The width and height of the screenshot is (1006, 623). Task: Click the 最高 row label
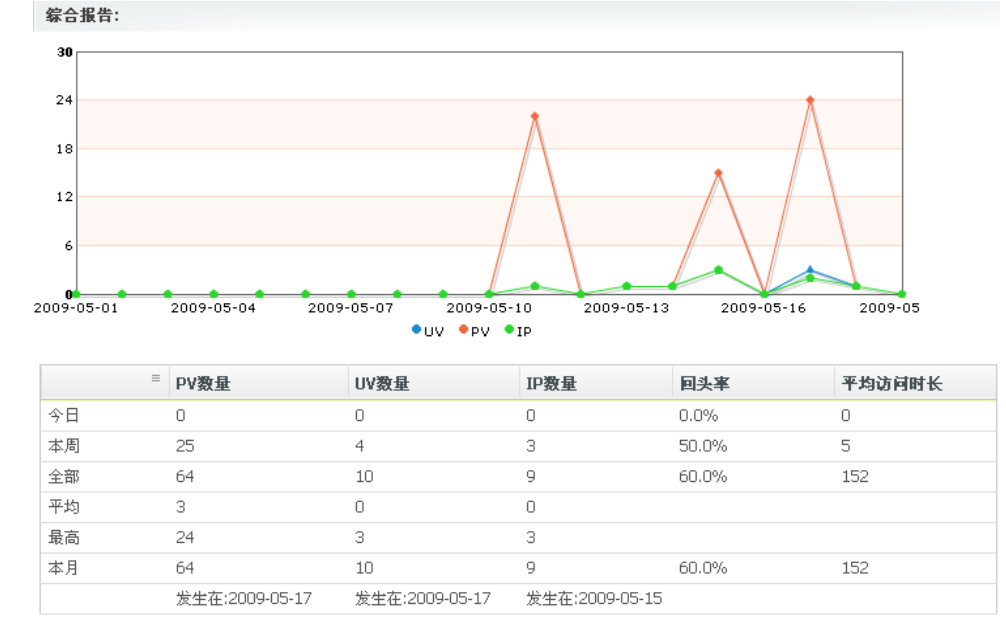tap(64, 538)
